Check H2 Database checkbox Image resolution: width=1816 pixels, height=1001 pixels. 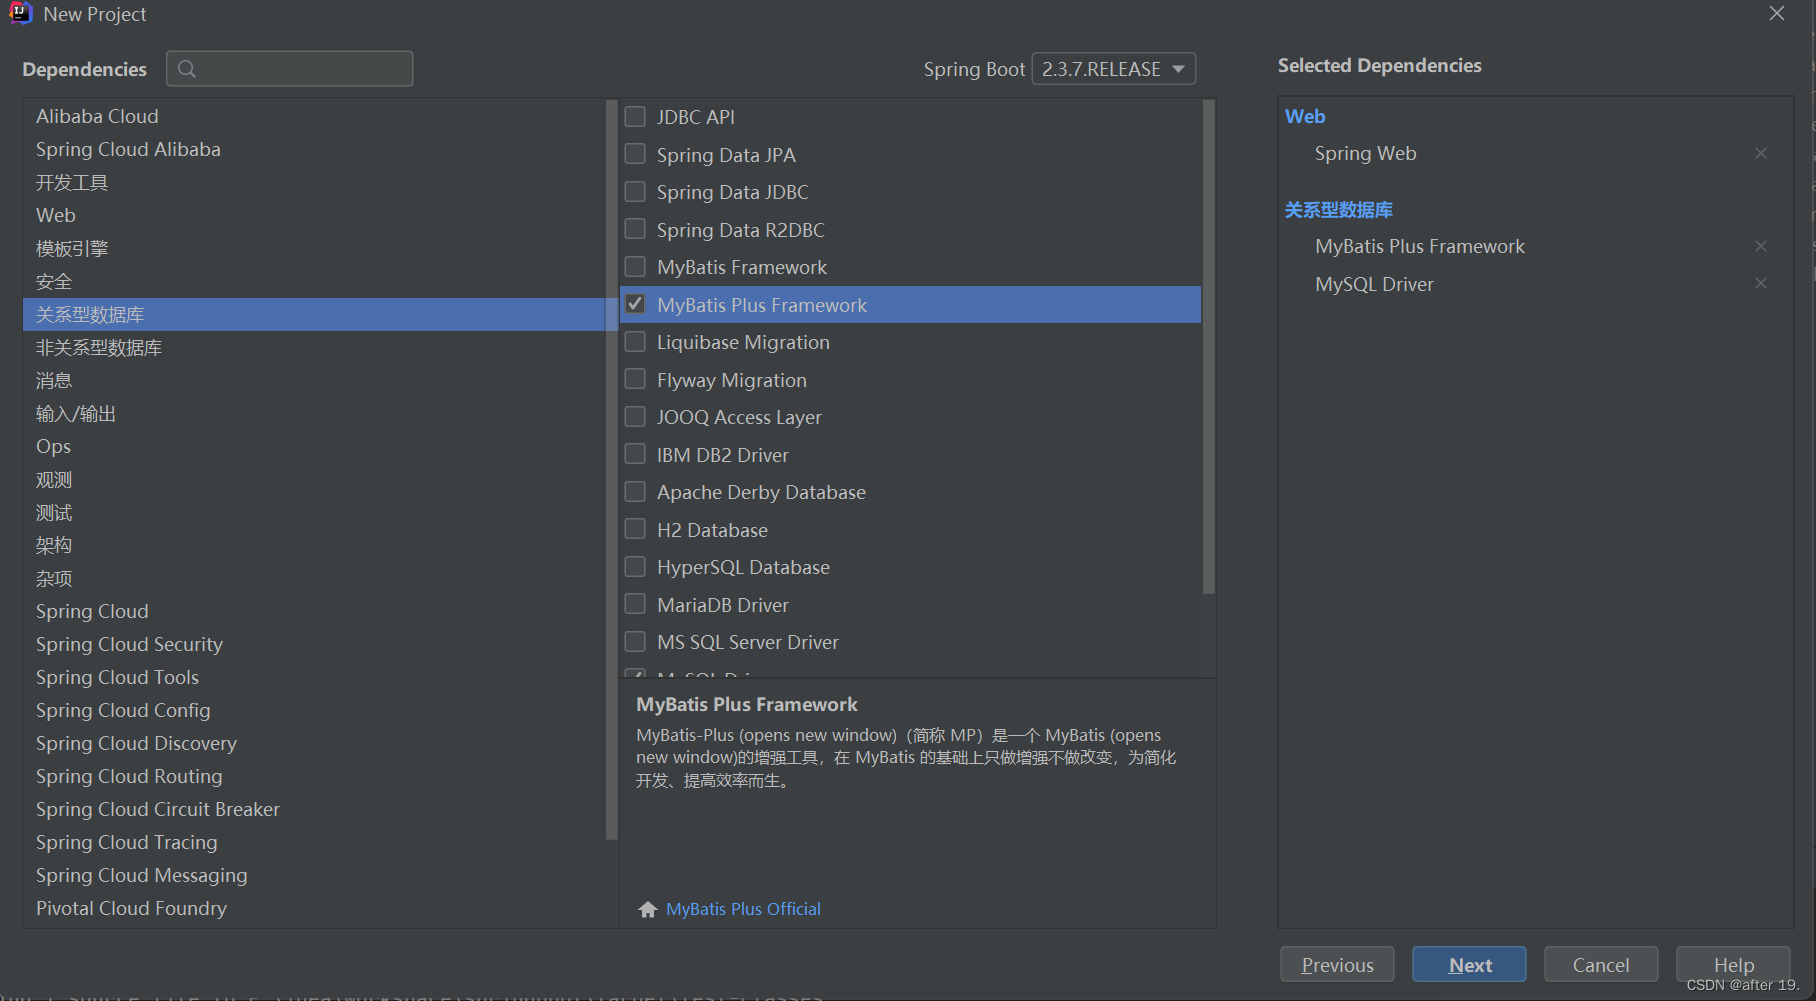635,529
